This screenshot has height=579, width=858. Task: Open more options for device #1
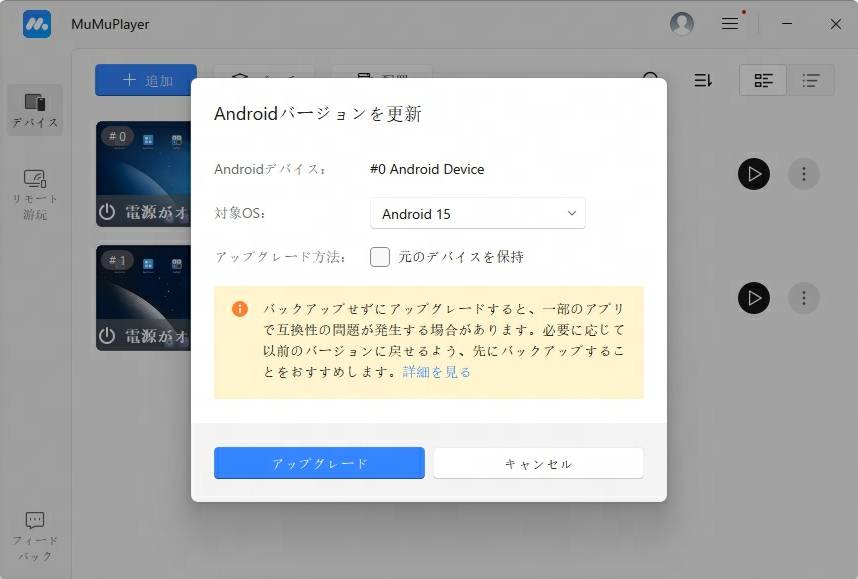pos(804,298)
